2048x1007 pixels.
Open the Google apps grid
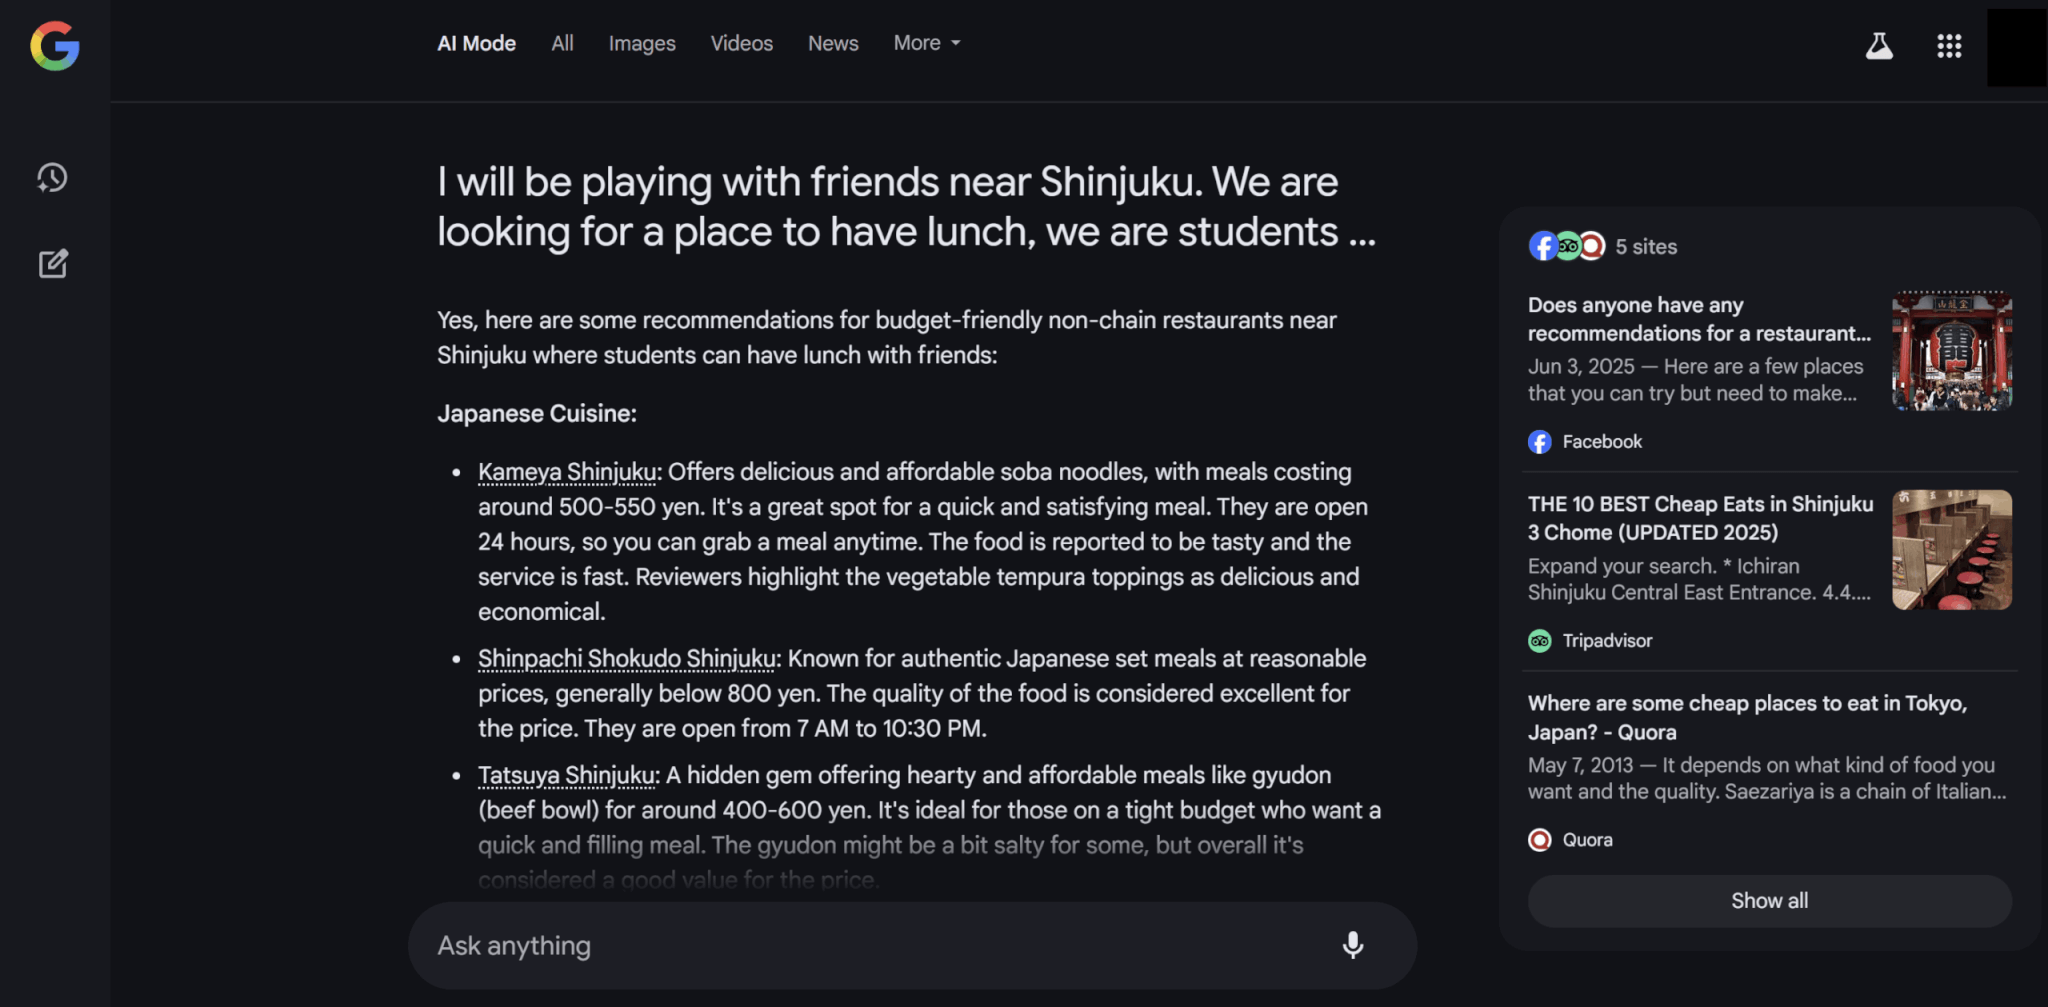tap(1949, 45)
